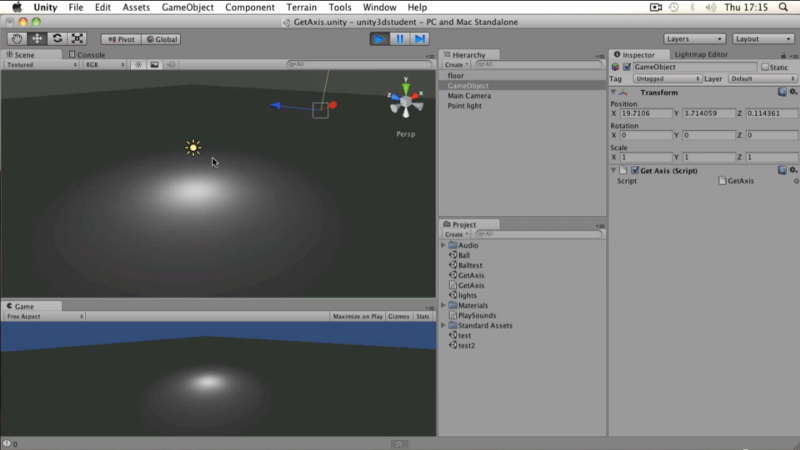Click the GameObject cube icon in Inspector
The height and width of the screenshot is (450, 800).
[615, 67]
